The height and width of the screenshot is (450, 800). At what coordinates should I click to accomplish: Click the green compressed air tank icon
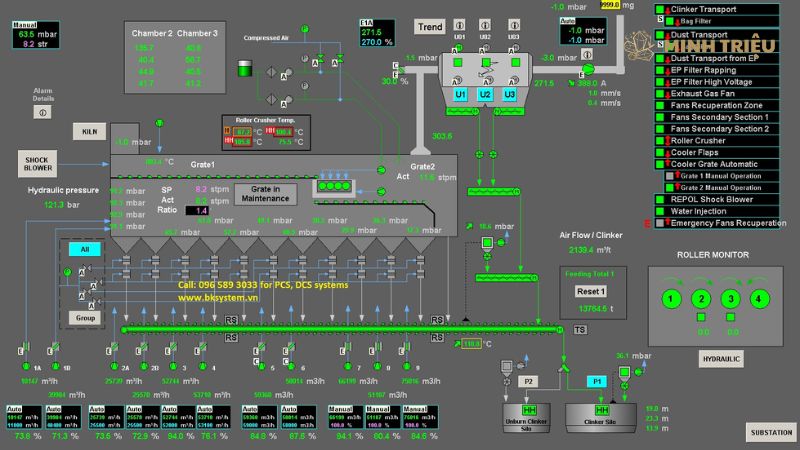coord(246,69)
